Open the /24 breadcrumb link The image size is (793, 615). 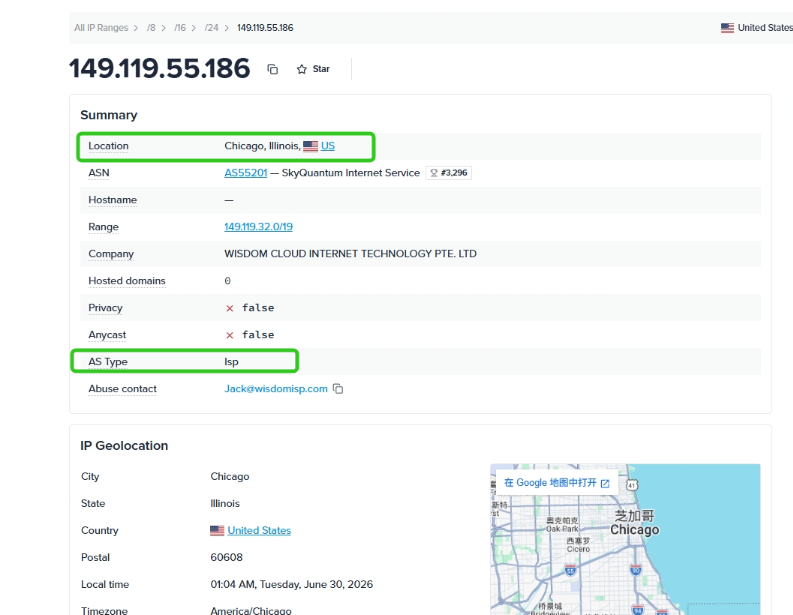click(211, 28)
